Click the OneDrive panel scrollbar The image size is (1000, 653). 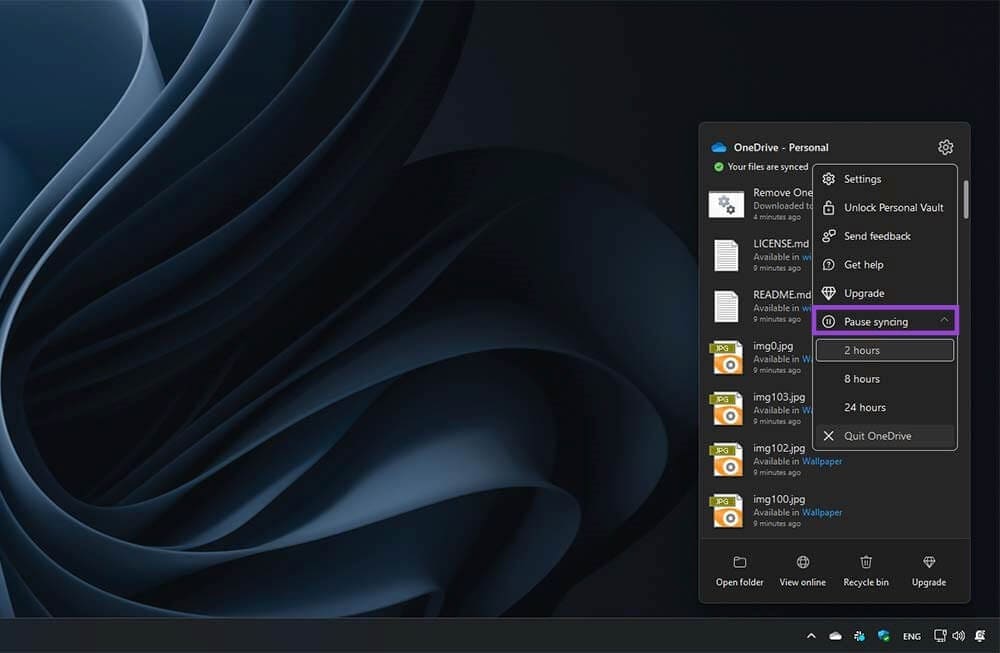[966, 200]
